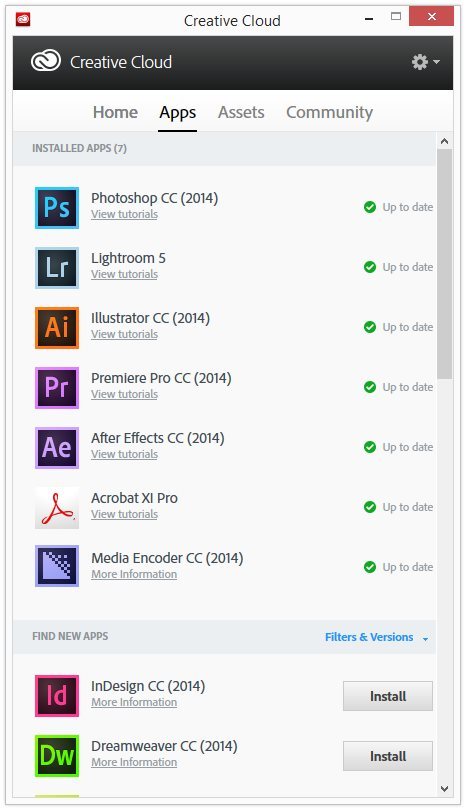
Task: Click the Creative Cloud logo in header
Action: 45,61
